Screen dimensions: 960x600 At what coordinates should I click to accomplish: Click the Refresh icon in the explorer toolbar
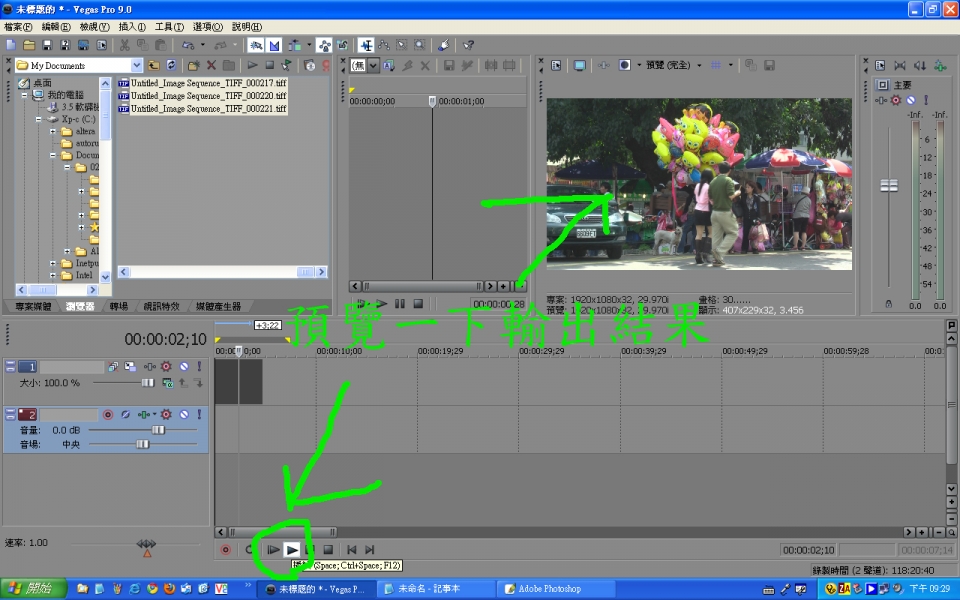click(171, 65)
